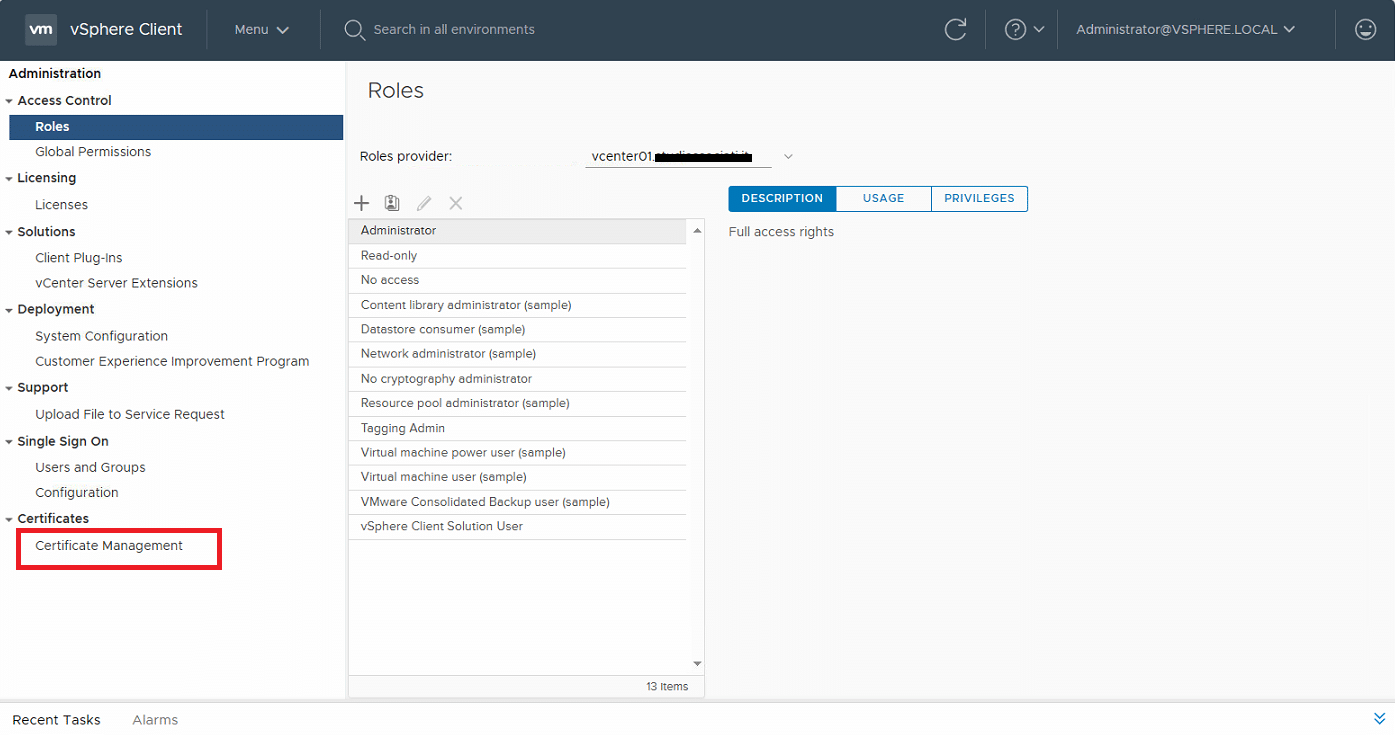1395x735 pixels.
Task: Delete role using the X icon
Action: (456, 203)
